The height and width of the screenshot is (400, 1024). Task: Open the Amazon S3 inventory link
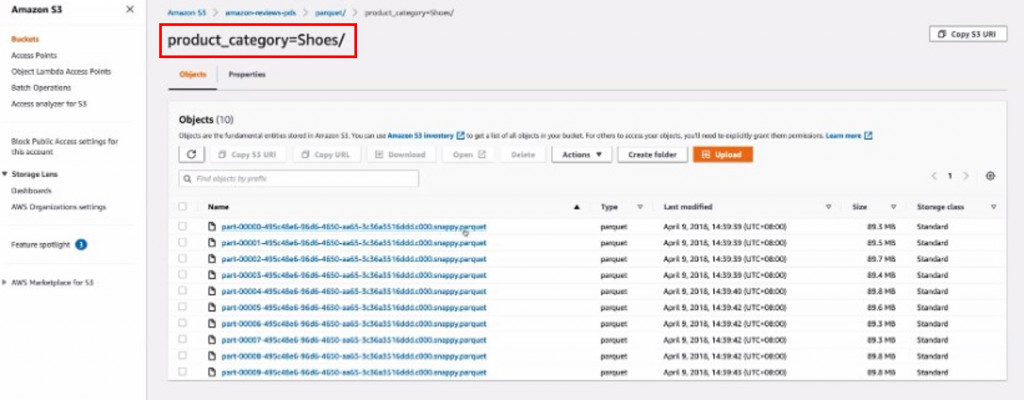coord(421,136)
